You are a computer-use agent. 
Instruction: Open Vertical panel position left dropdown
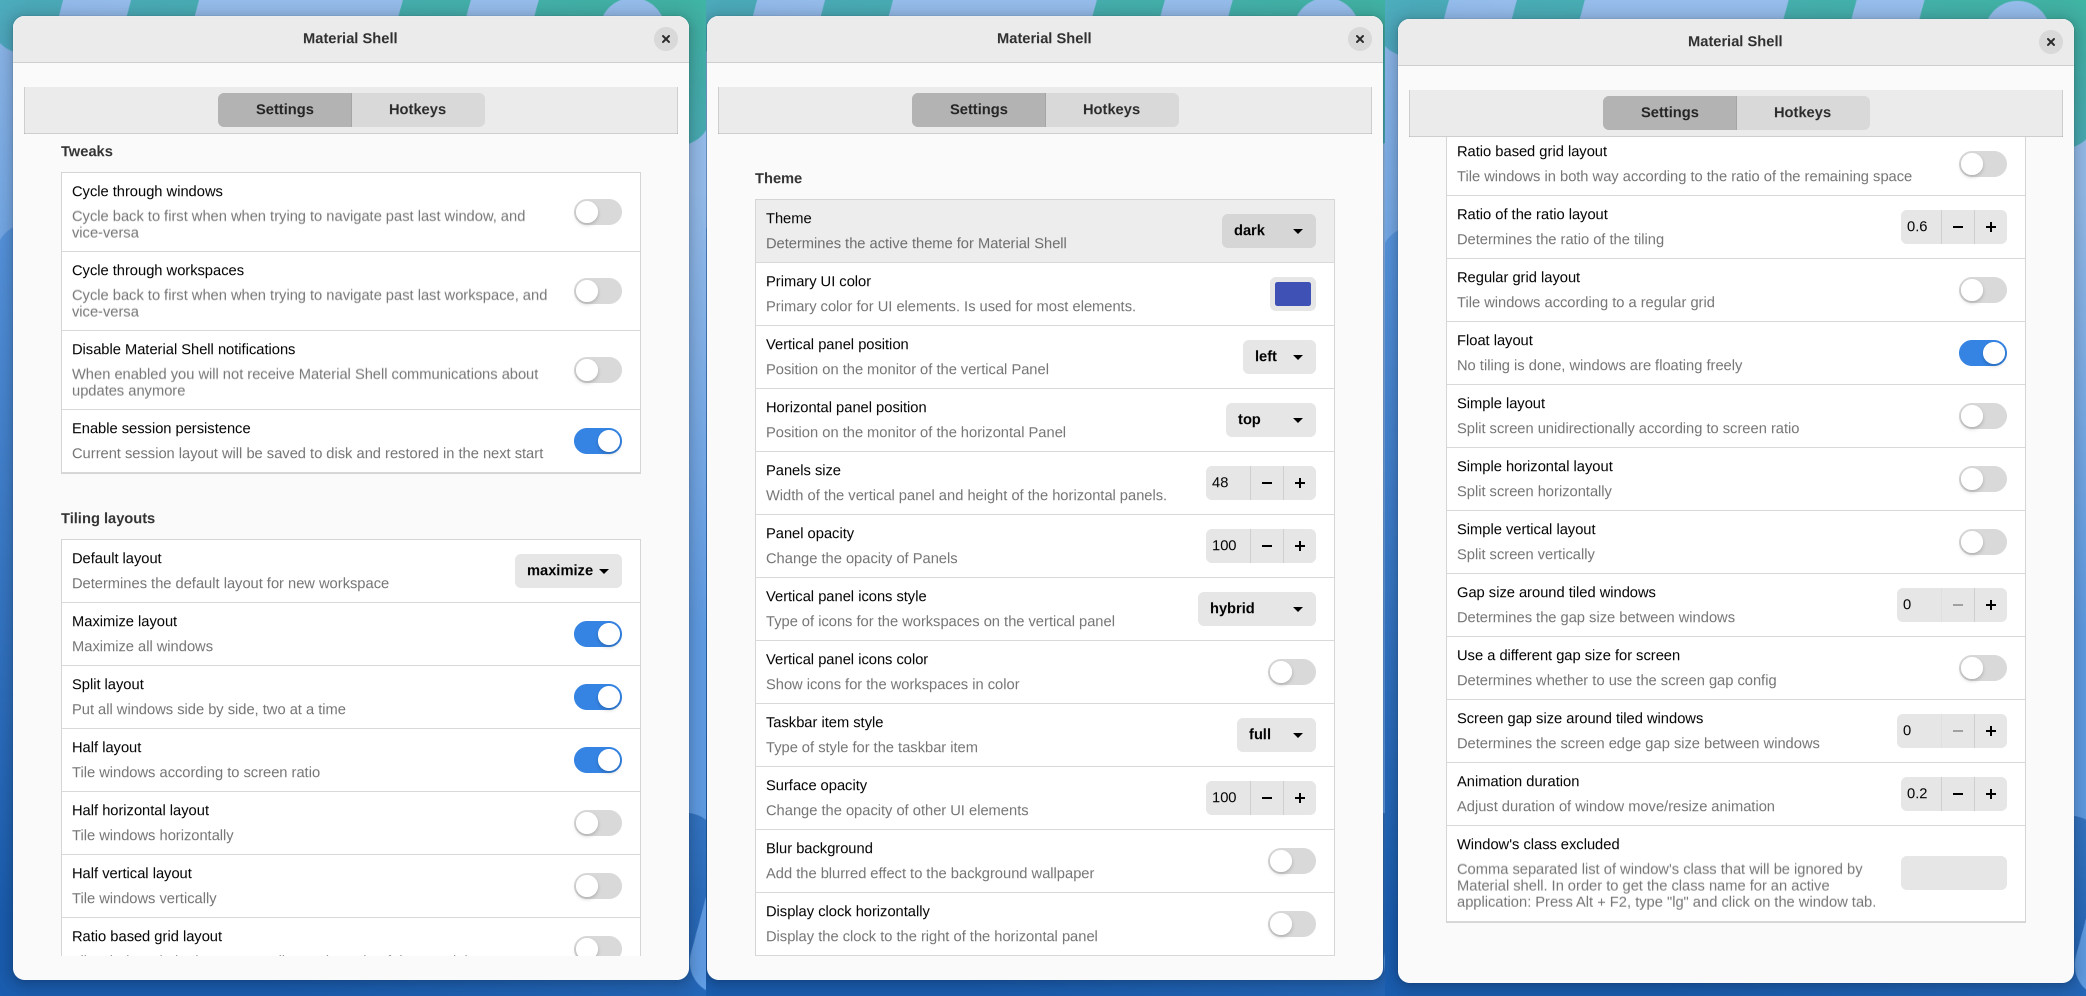pyautogui.click(x=1279, y=357)
